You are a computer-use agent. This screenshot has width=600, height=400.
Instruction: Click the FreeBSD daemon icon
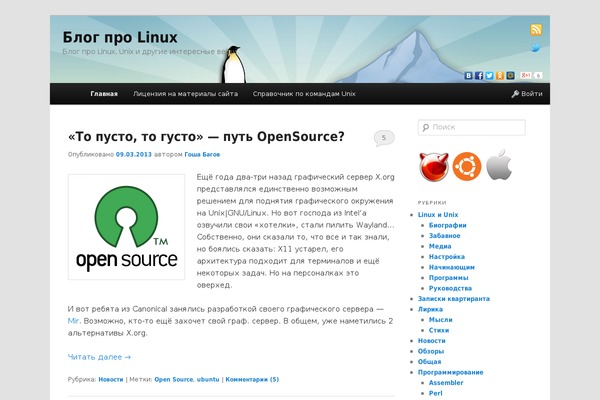(434, 166)
